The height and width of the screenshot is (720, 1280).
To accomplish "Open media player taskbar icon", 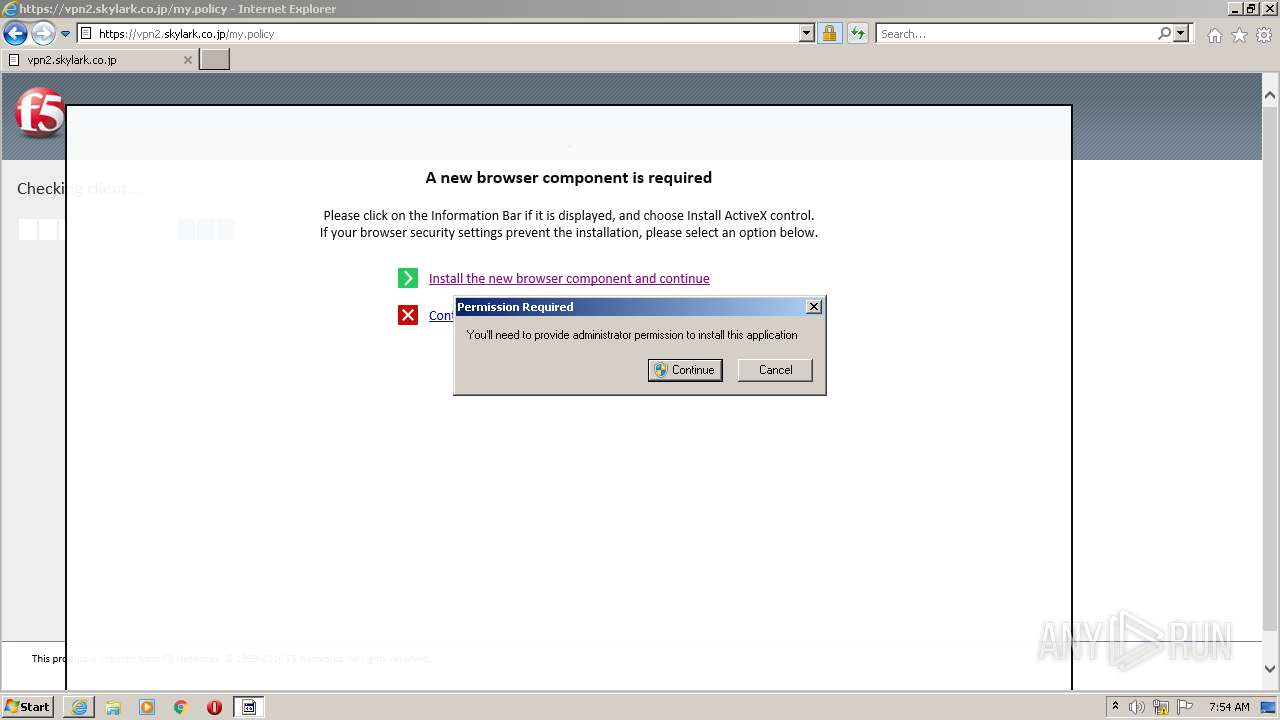I will click(x=147, y=707).
